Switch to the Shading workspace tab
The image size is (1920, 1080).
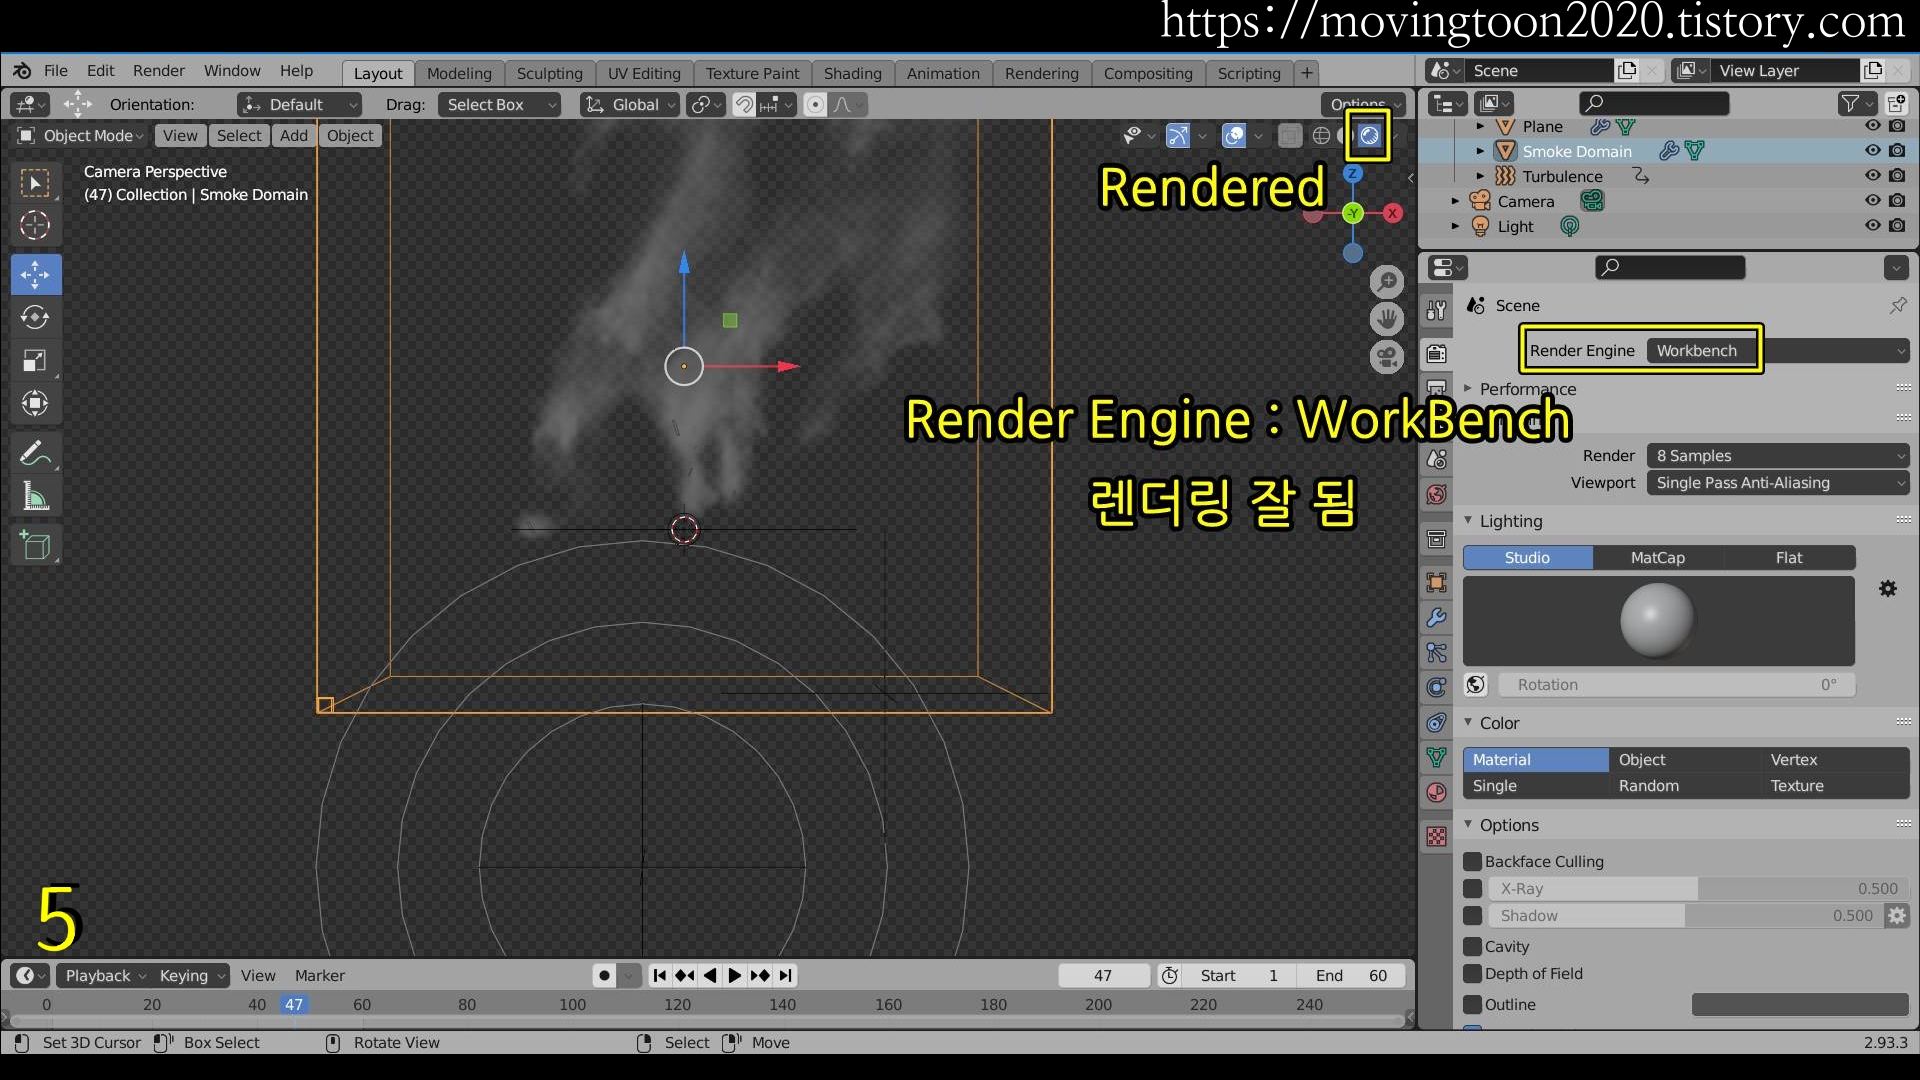pos(852,73)
